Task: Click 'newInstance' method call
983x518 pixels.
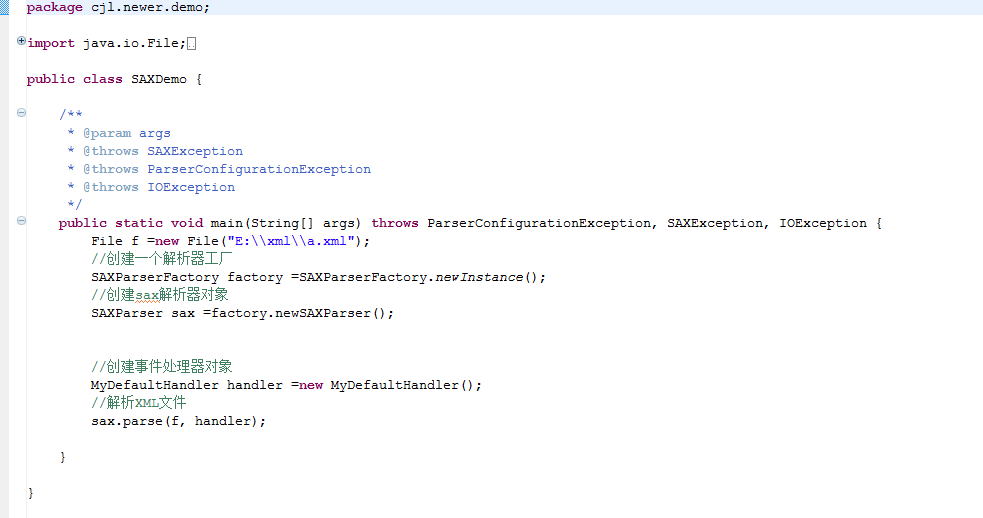Action: coord(480,277)
